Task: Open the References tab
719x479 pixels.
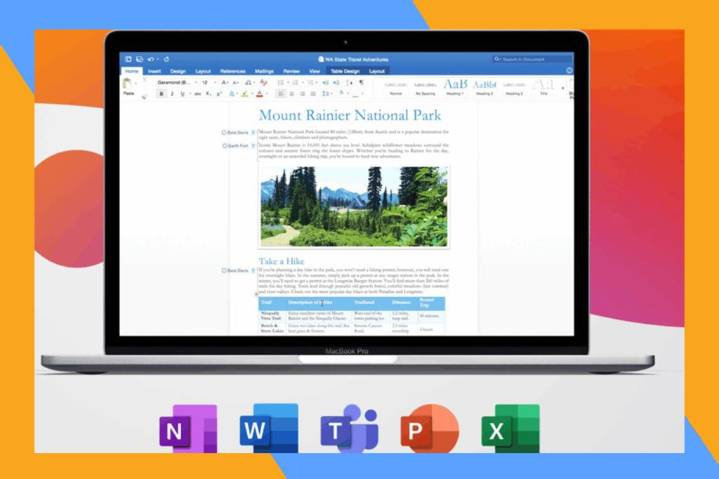Action: [x=232, y=71]
